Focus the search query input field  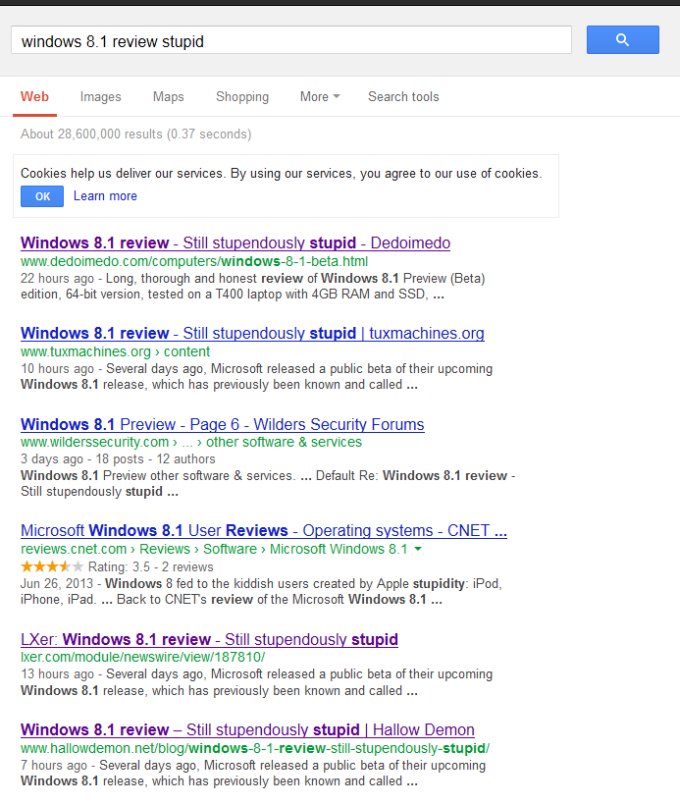coord(291,40)
